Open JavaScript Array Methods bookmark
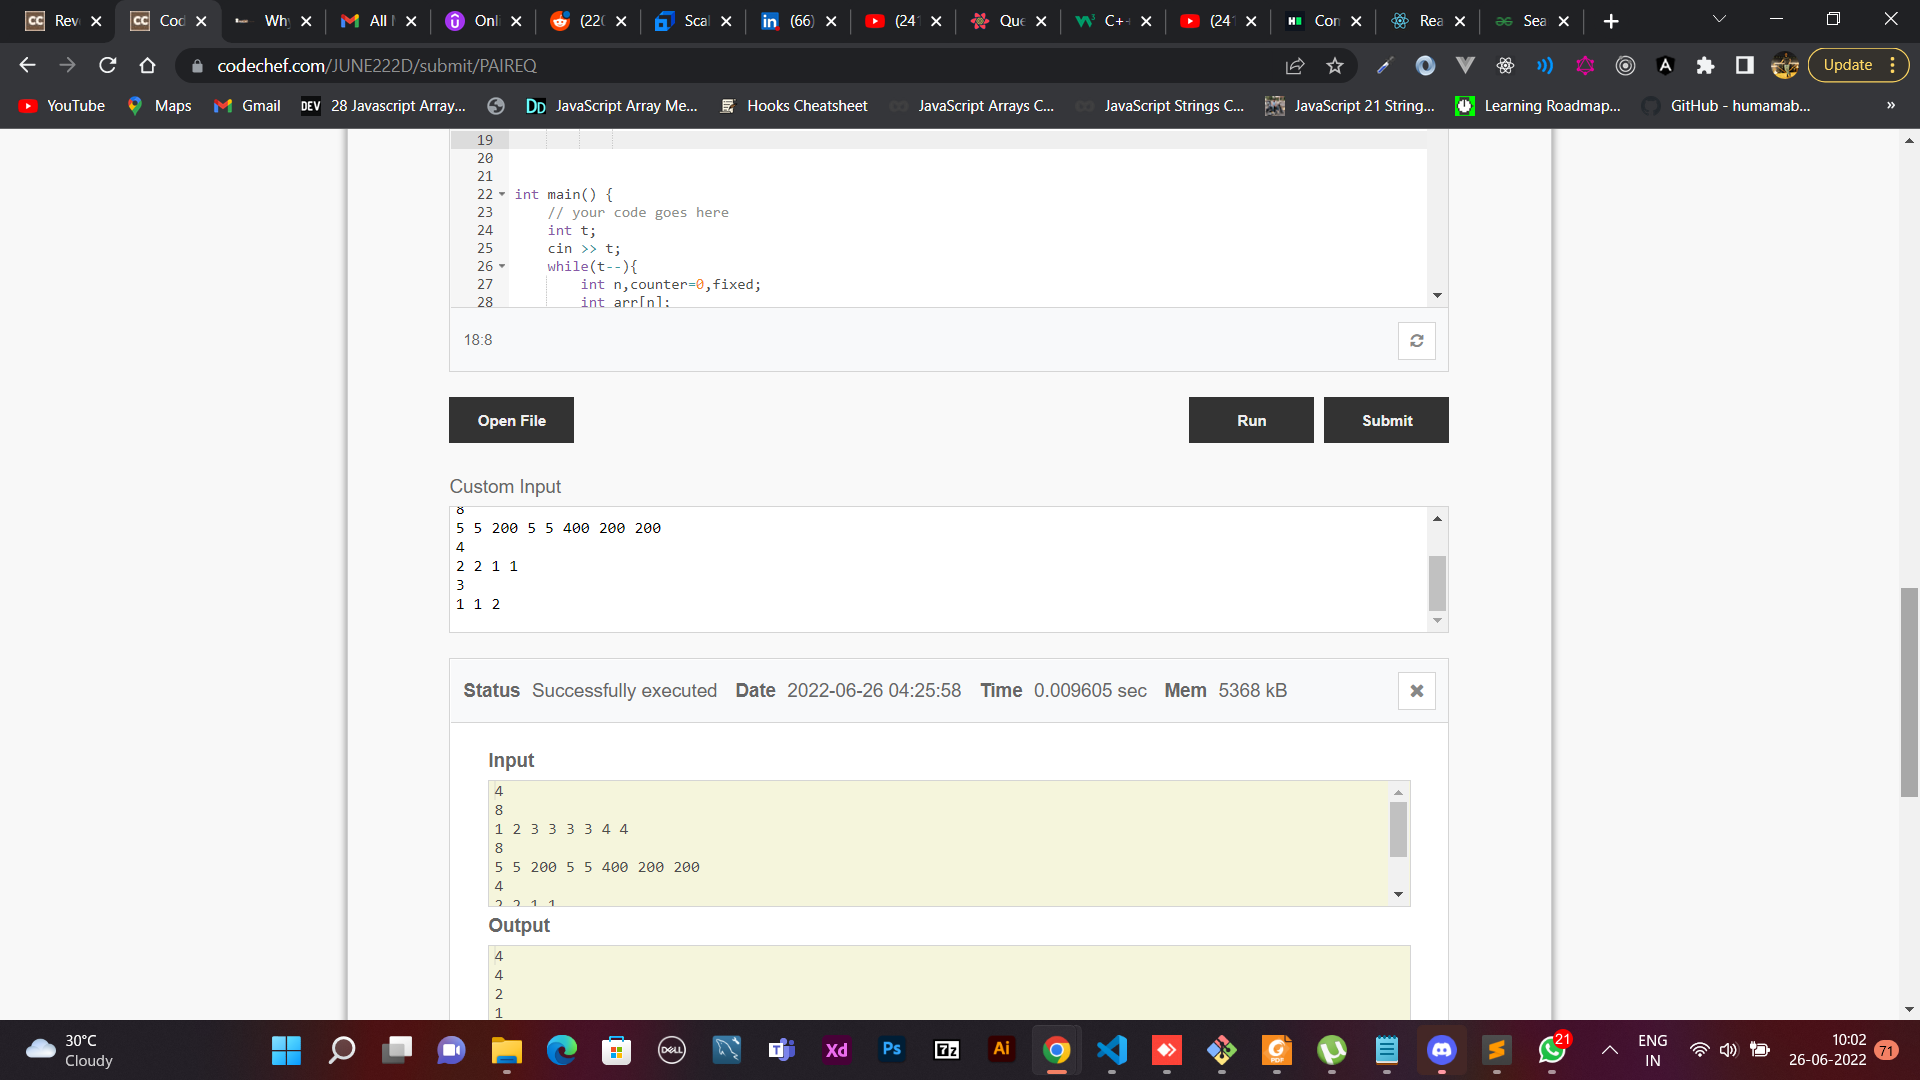The height and width of the screenshot is (1080, 1920). (x=611, y=106)
